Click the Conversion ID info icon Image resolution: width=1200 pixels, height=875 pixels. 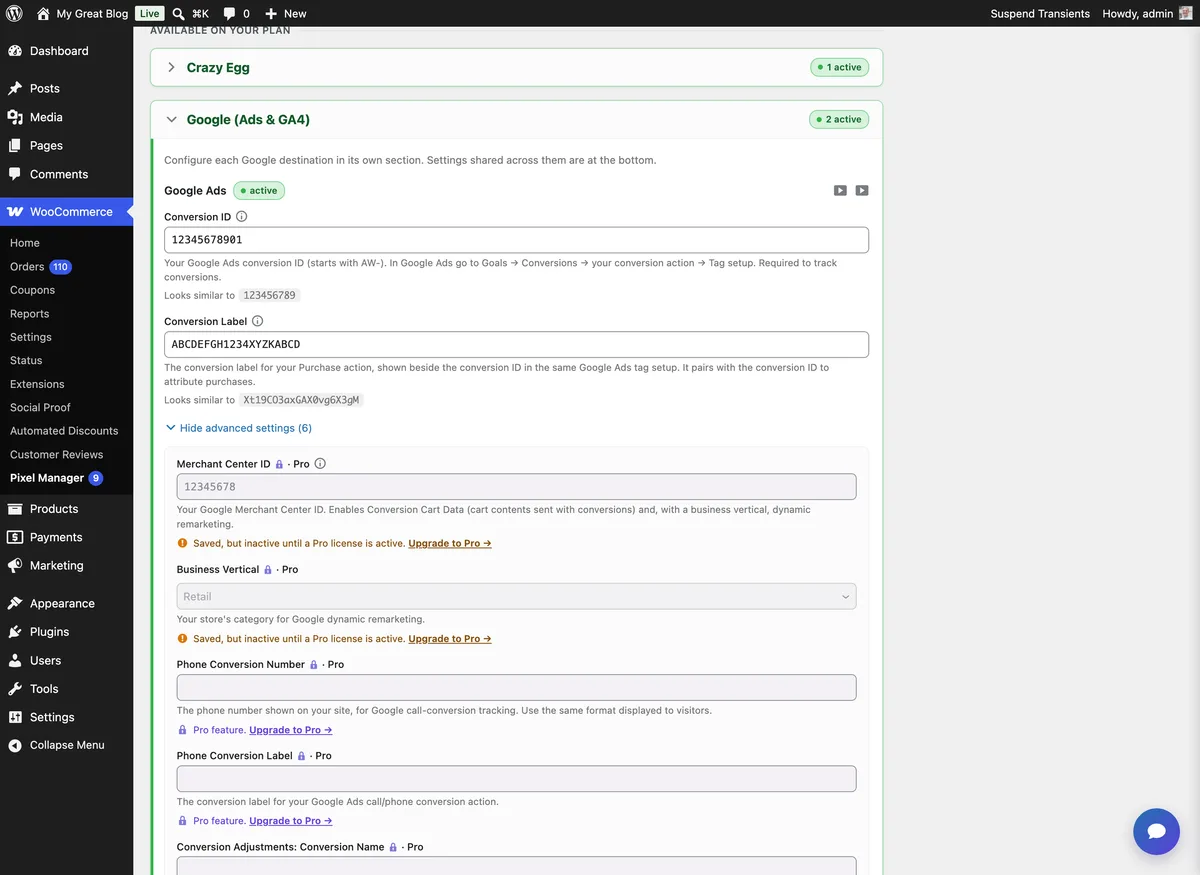[x=241, y=216]
